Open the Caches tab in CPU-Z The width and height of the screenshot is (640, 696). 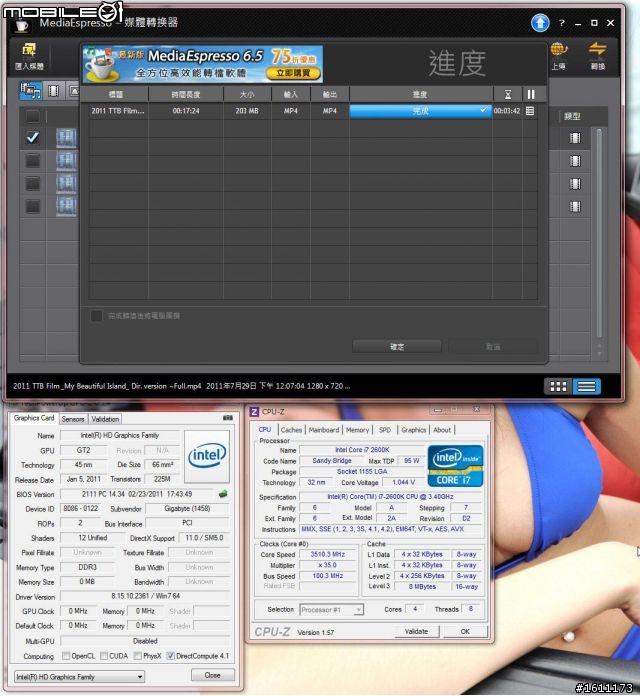pos(291,430)
